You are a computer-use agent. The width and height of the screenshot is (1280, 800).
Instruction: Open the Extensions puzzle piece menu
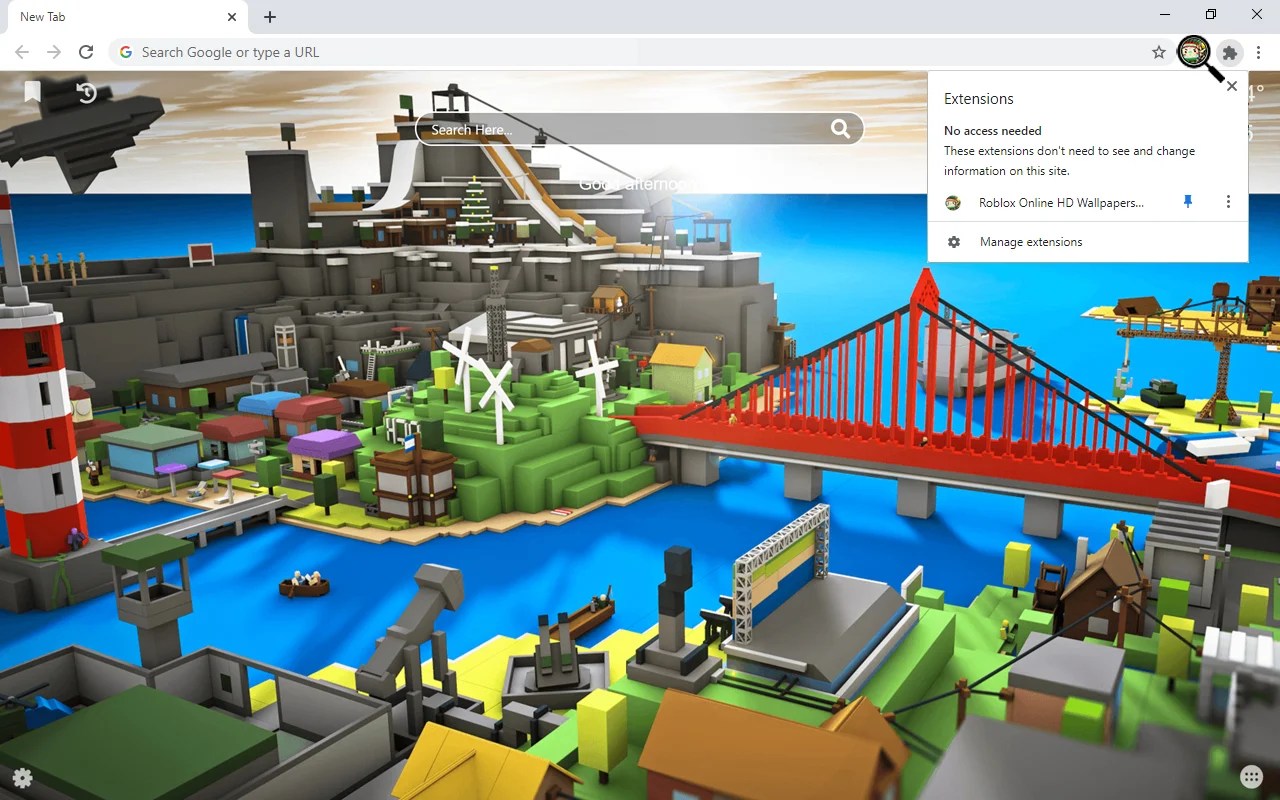pyautogui.click(x=1230, y=52)
